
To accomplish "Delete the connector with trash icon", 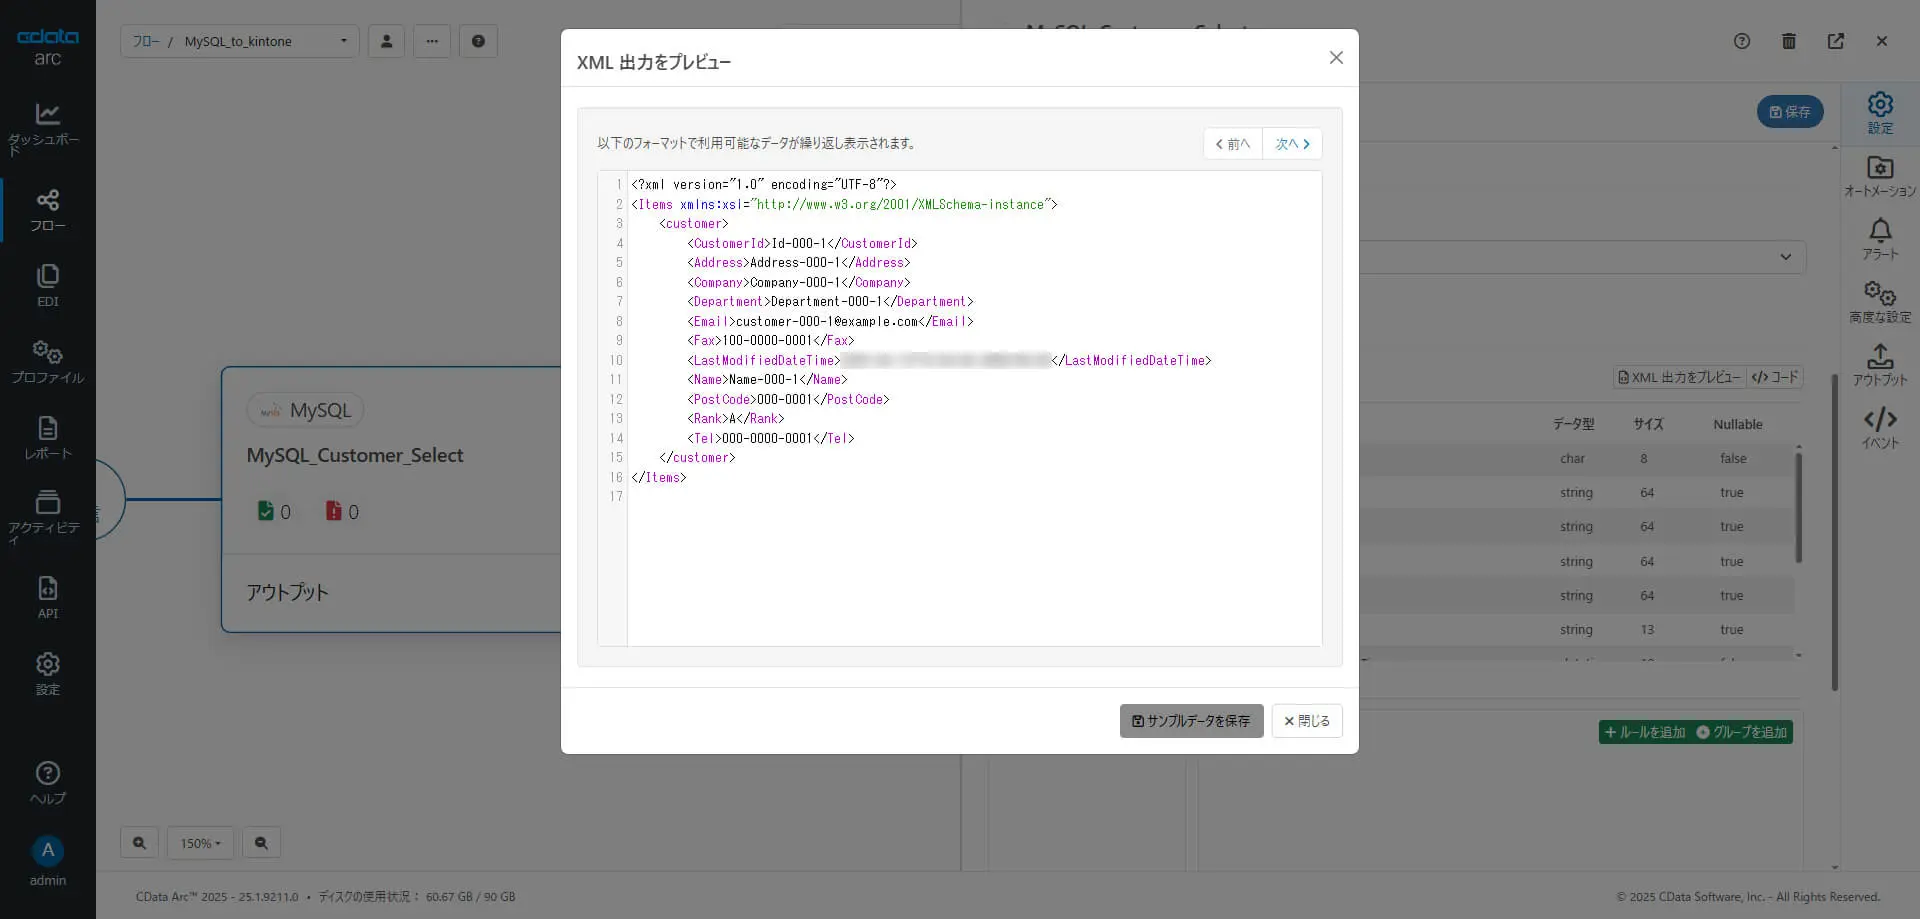I will pyautogui.click(x=1789, y=41).
